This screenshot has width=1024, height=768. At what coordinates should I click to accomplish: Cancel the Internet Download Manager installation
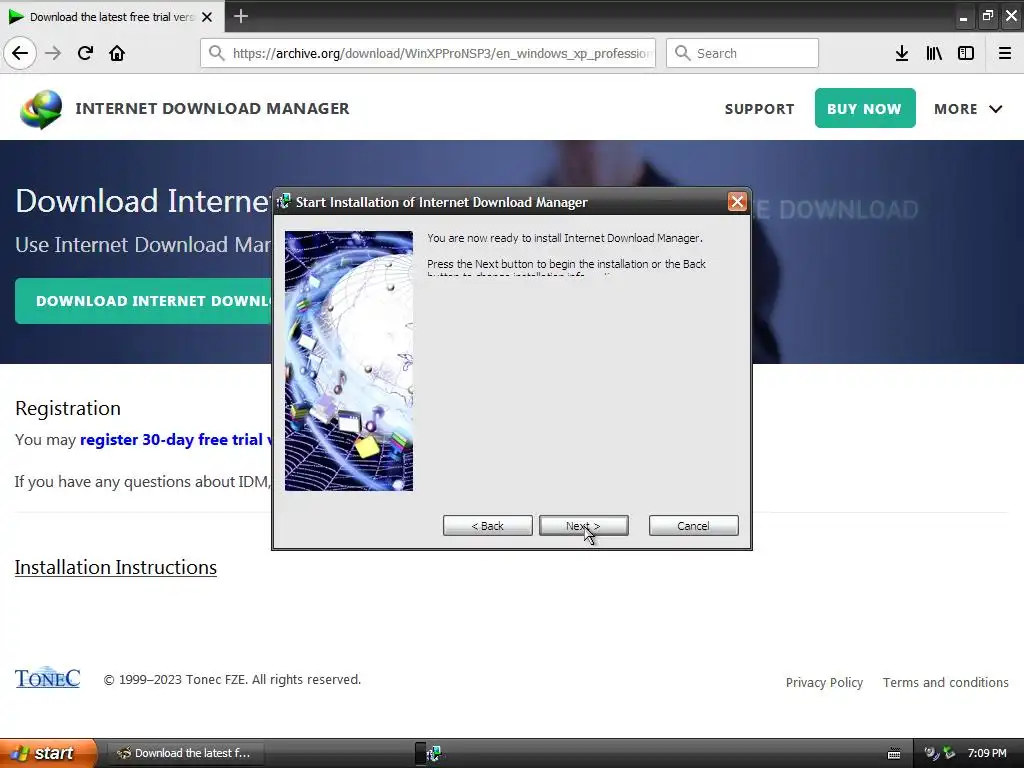(x=694, y=526)
